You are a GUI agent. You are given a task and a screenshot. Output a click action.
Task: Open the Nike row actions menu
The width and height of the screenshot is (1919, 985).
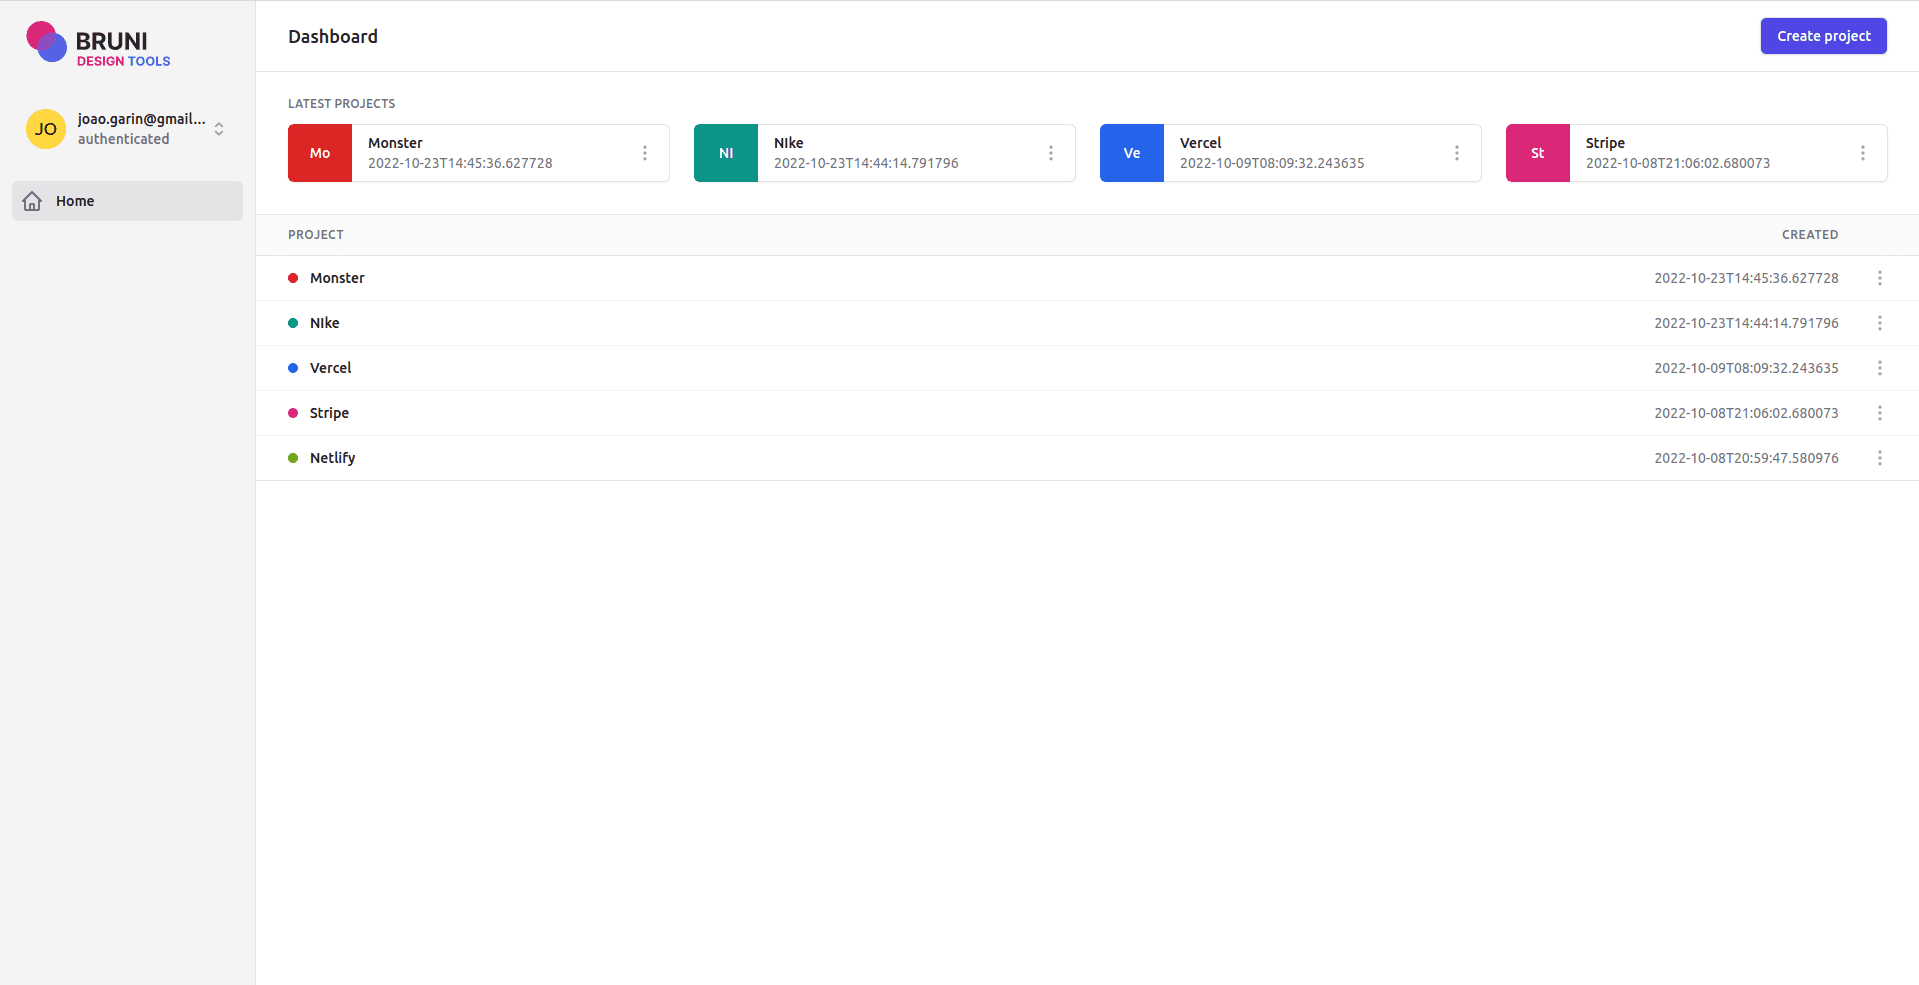pos(1880,323)
